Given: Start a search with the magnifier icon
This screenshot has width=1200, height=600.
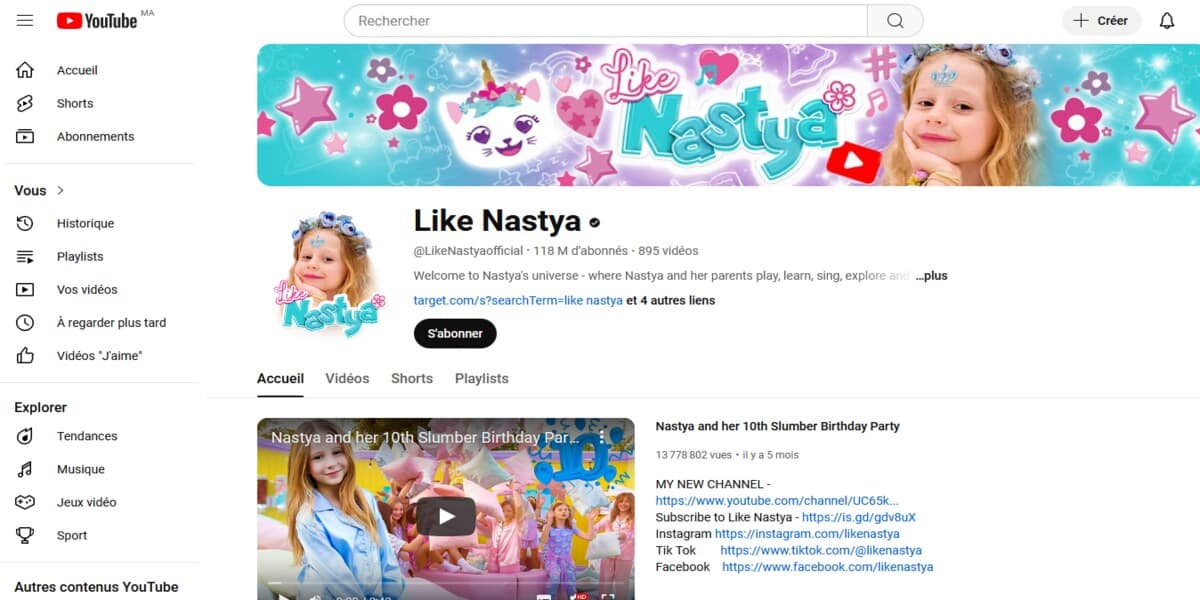Looking at the screenshot, I should (895, 20).
